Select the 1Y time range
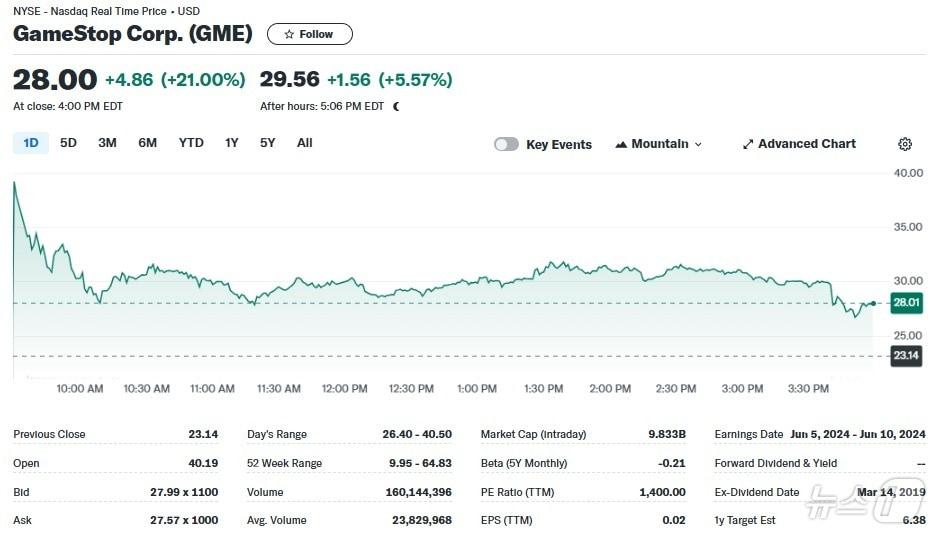This screenshot has width=935, height=535. (x=232, y=143)
